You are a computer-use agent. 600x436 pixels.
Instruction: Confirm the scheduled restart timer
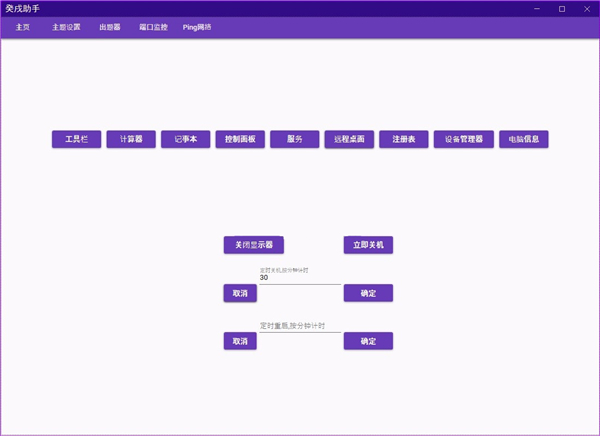click(368, 341)
